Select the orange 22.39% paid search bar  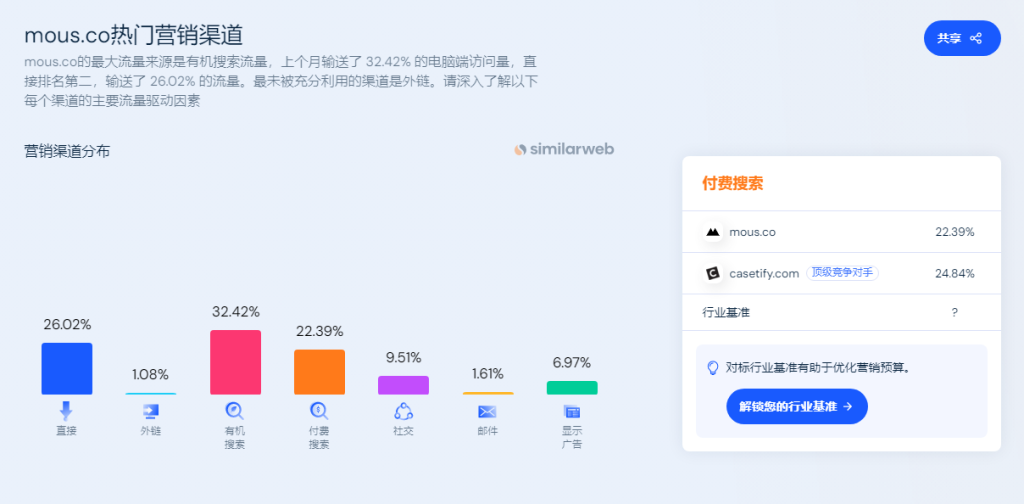click(x=319, y=372)
